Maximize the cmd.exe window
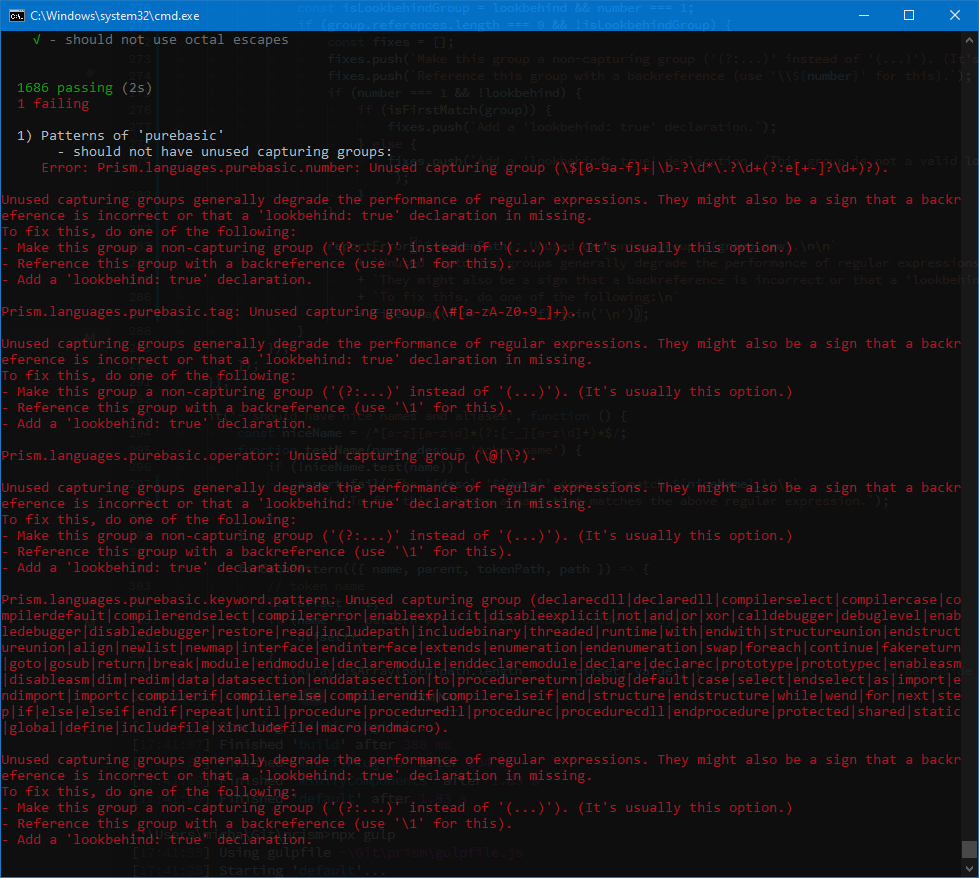The height and width of the screenshot is (878, 979). pos(909,16)
